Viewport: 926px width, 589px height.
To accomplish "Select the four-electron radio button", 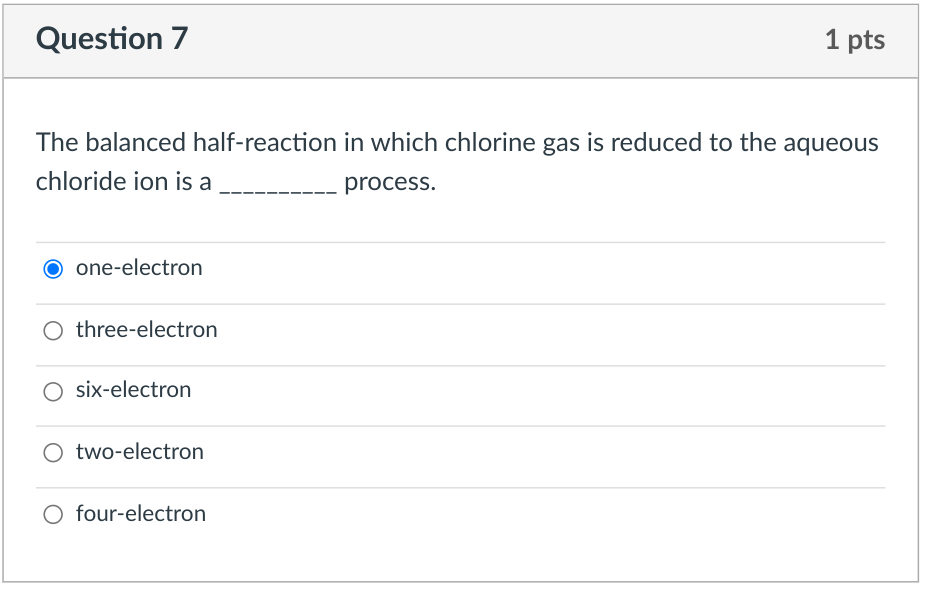I will click(x=53, y=513).
